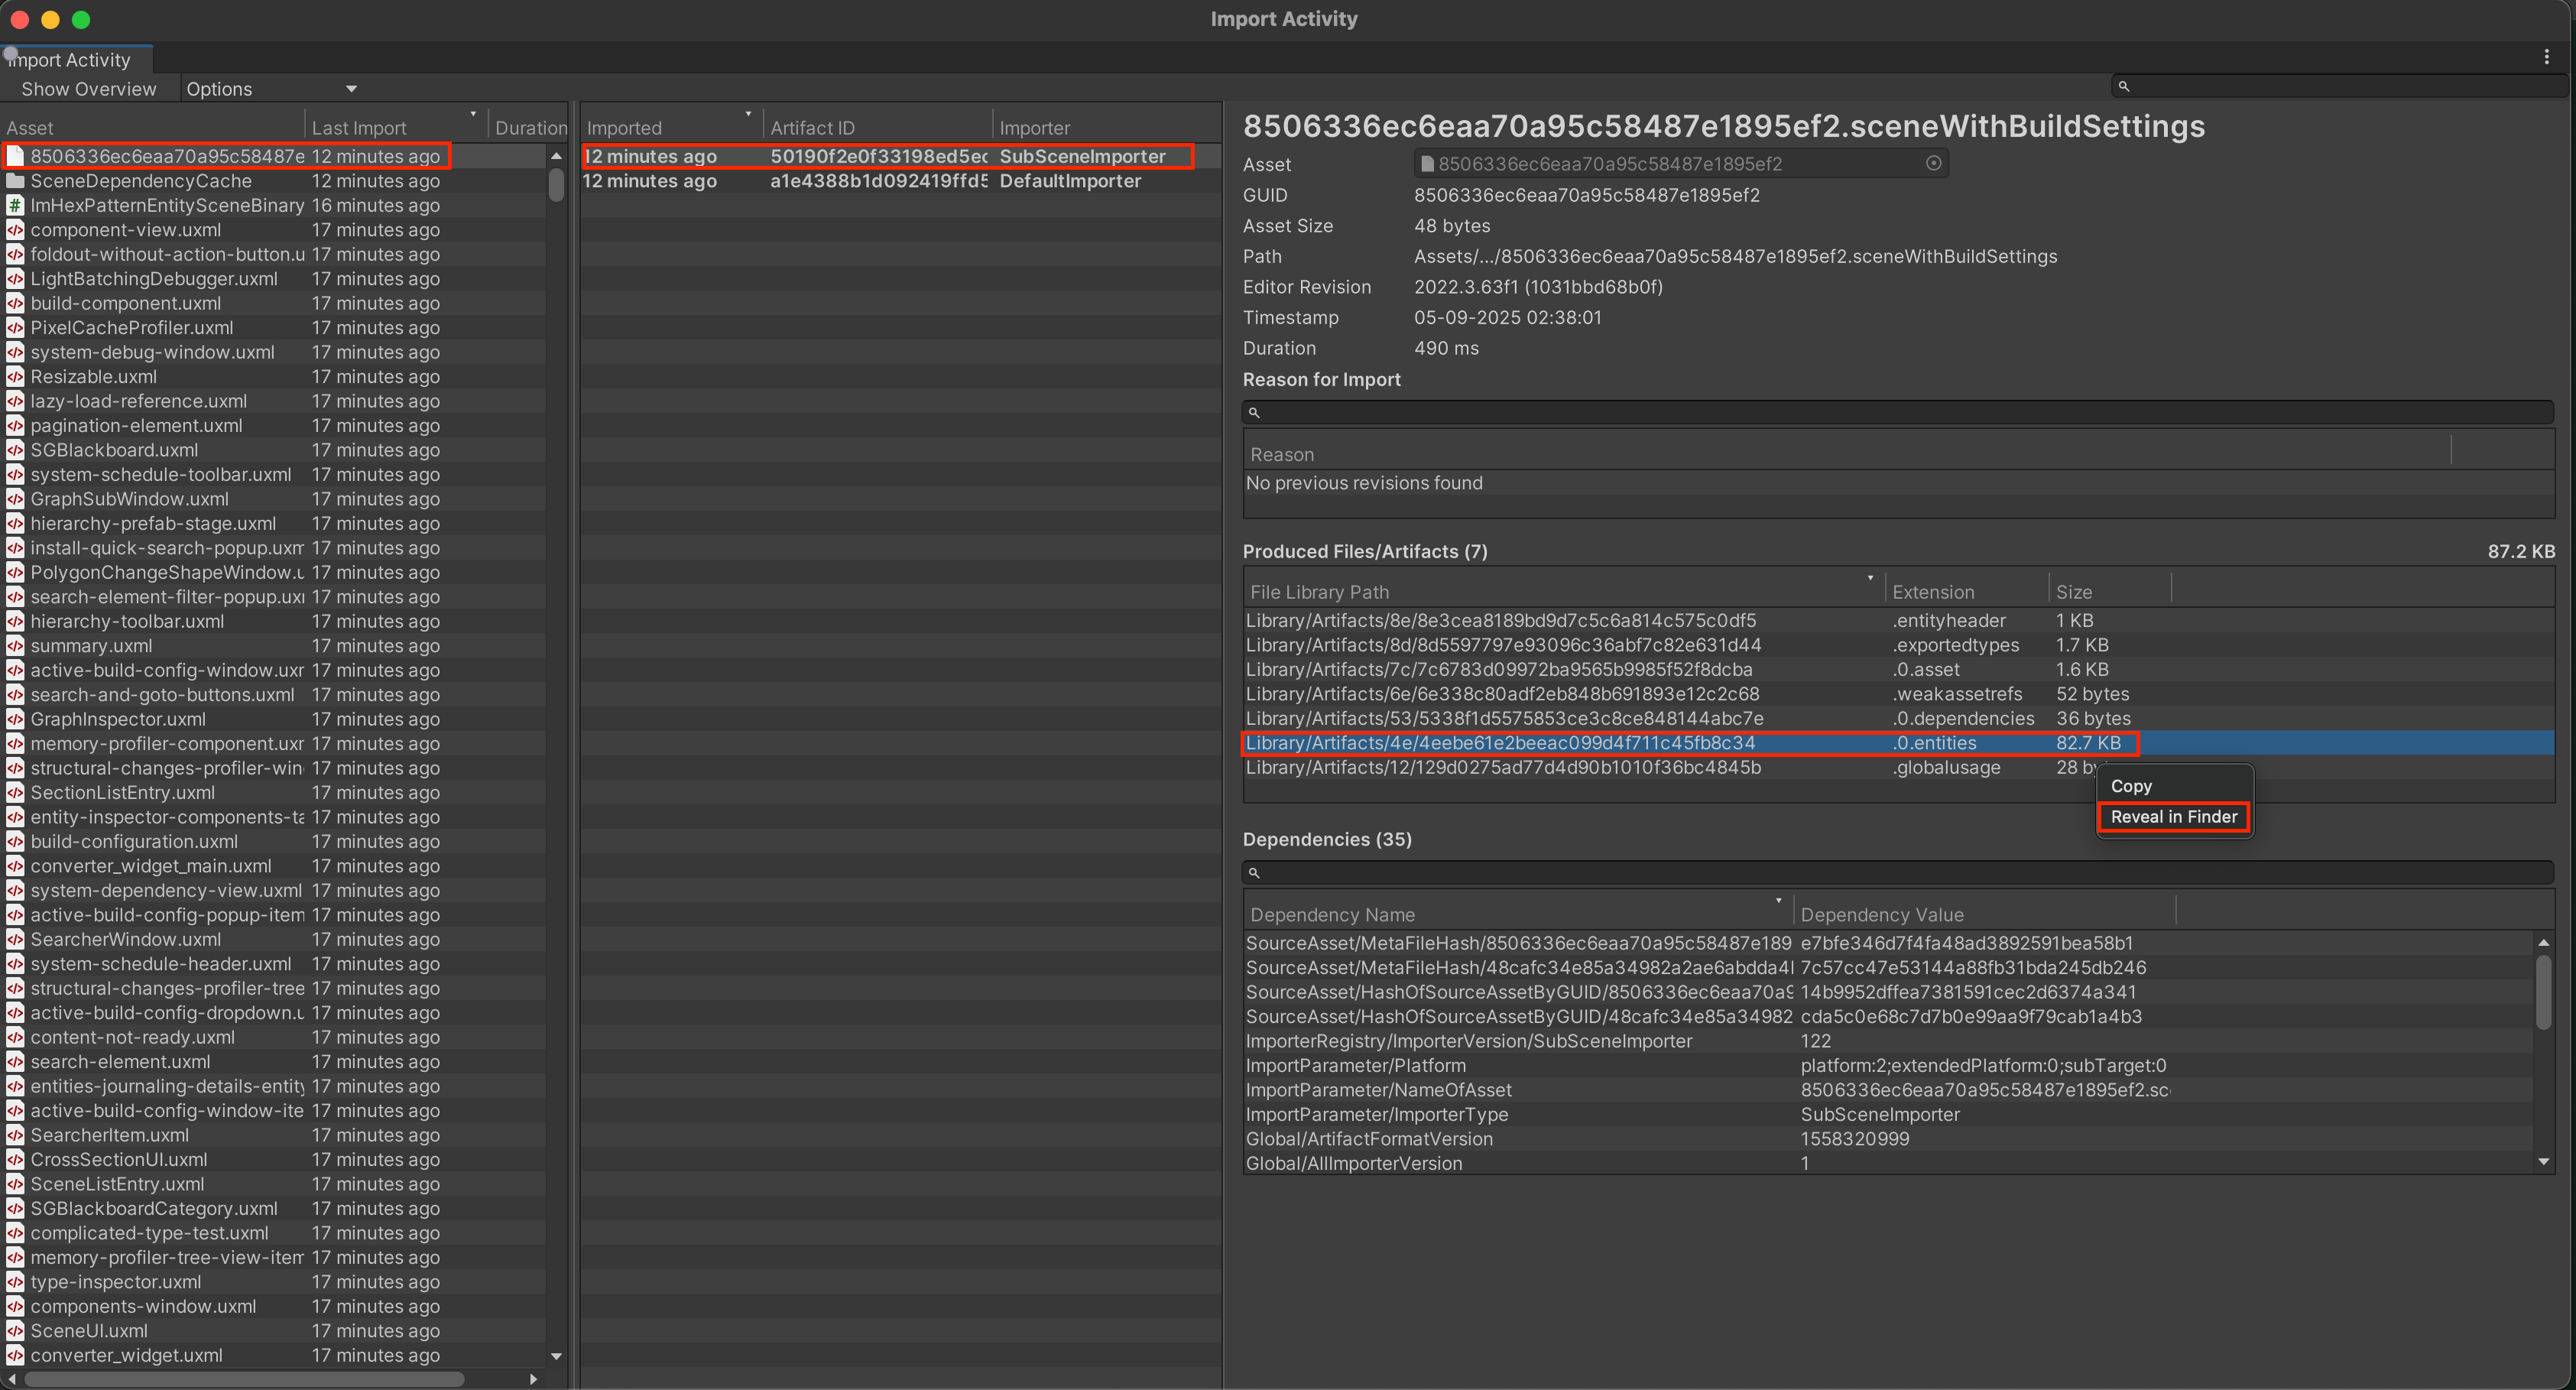Click the magnifier icon in the top-right search field
The width and height of the screenshot is (2576, 1390).
pyautogui.click(x=2124, y=86)
